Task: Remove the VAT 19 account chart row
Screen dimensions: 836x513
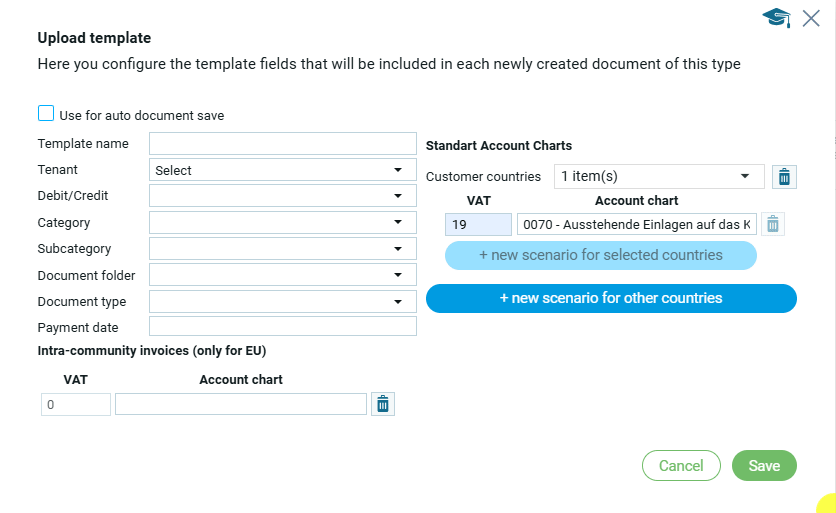Action: 773,224
